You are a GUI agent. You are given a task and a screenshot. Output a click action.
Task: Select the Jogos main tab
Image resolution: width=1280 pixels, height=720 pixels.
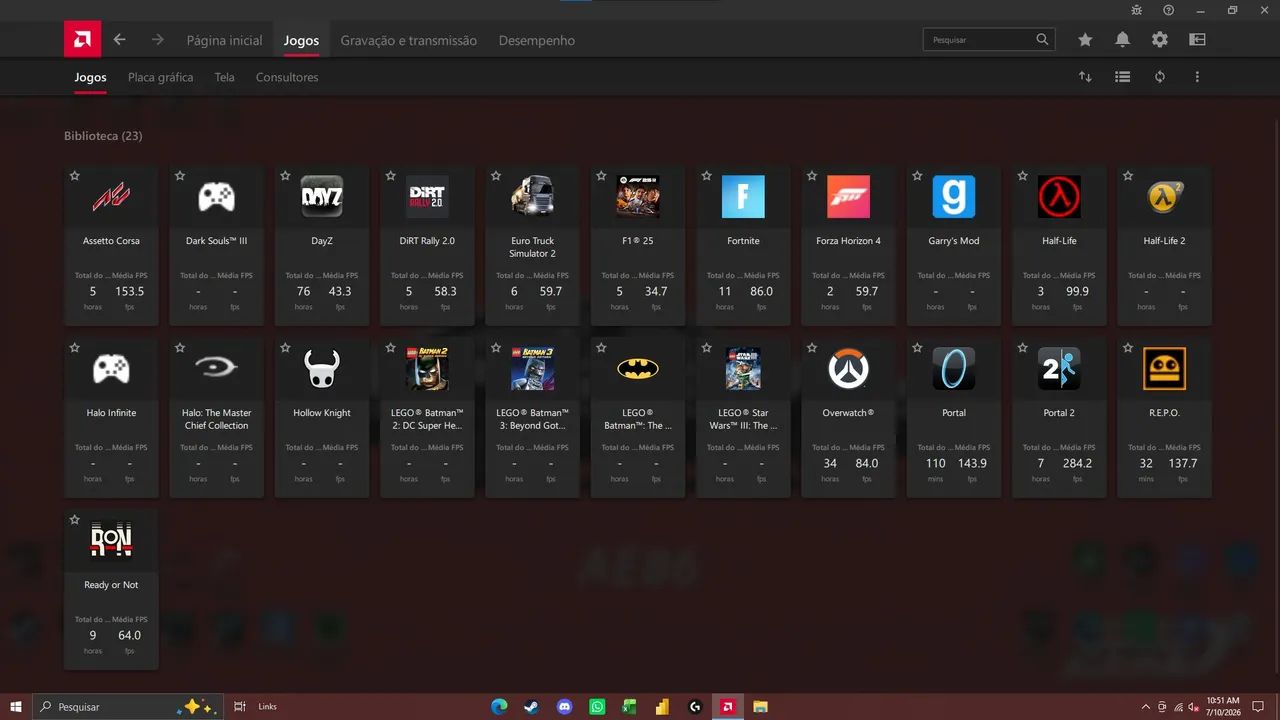click(x=301, y=41)
